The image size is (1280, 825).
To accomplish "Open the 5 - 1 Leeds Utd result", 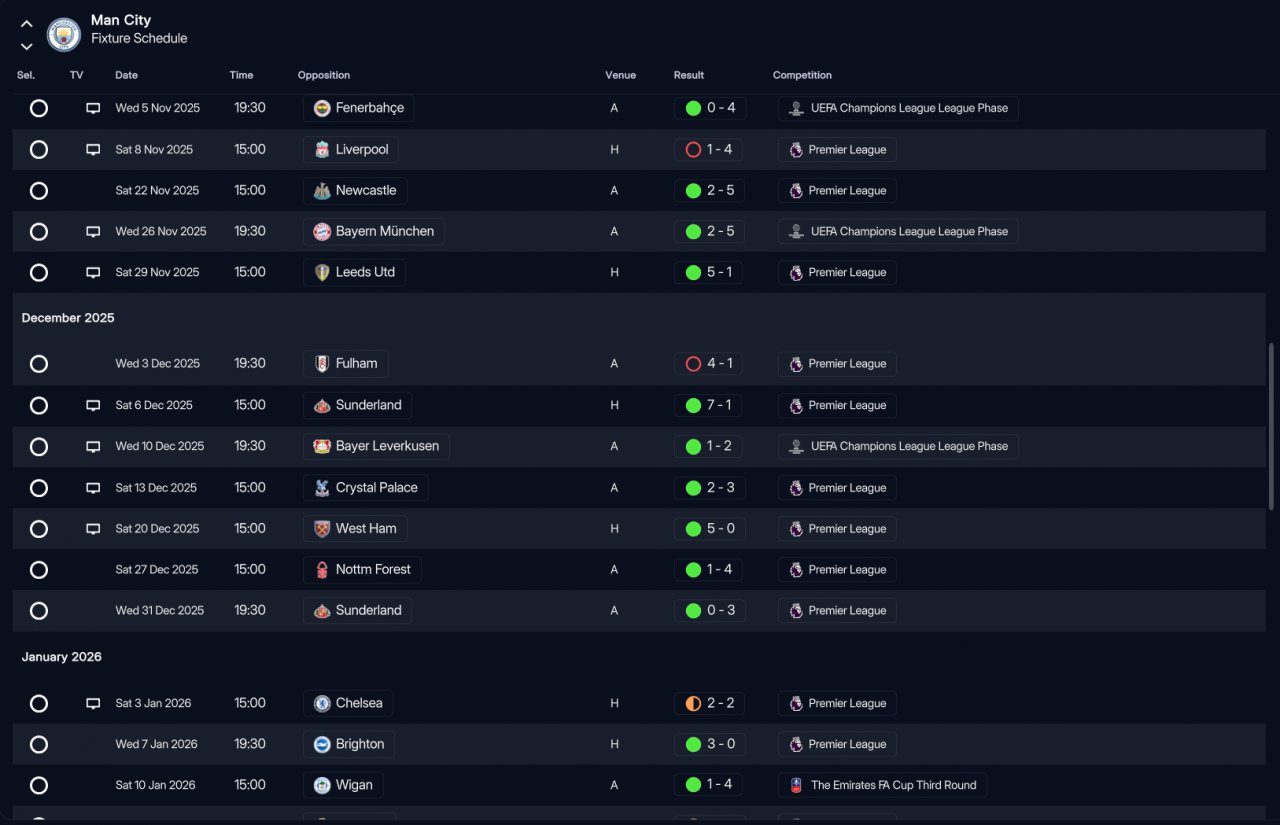I will (x=719, y=273).
